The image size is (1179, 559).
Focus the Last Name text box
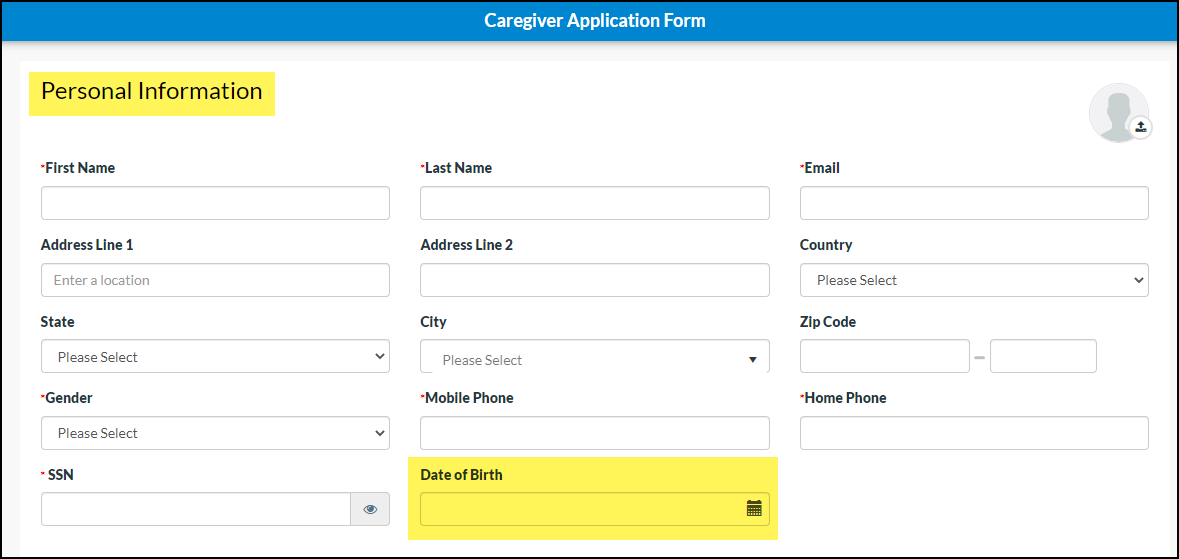tap(594, 203)
